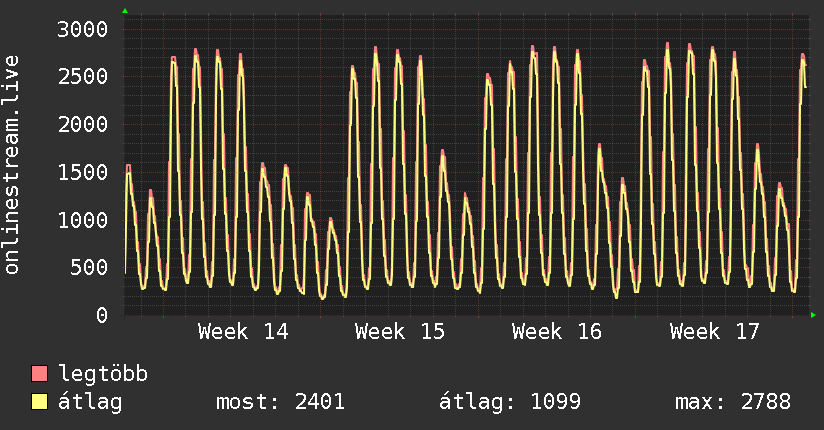
Task: Click the 'átlag: 1099' statistic
Action: coord(510,402)
